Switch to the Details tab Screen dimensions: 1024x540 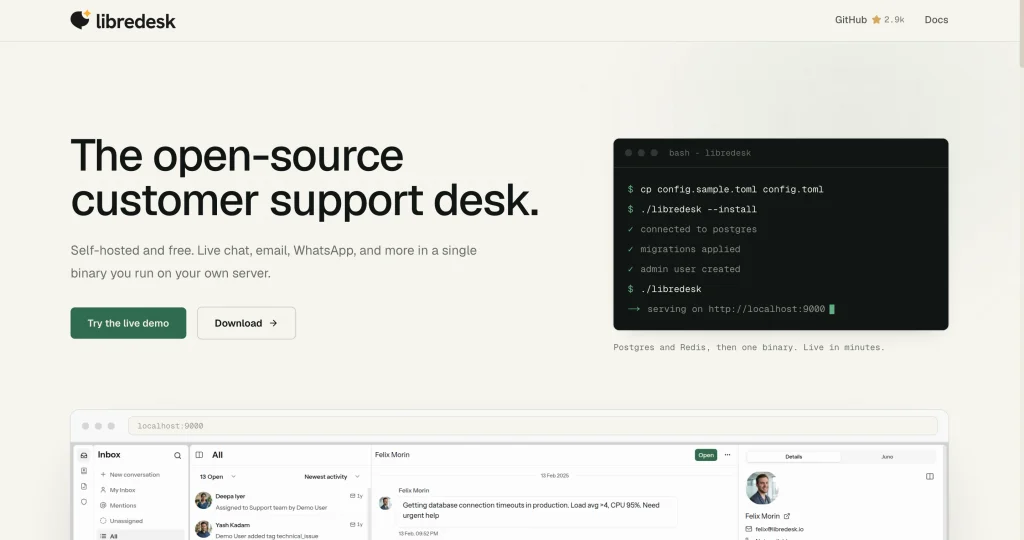tap(793, 456)
